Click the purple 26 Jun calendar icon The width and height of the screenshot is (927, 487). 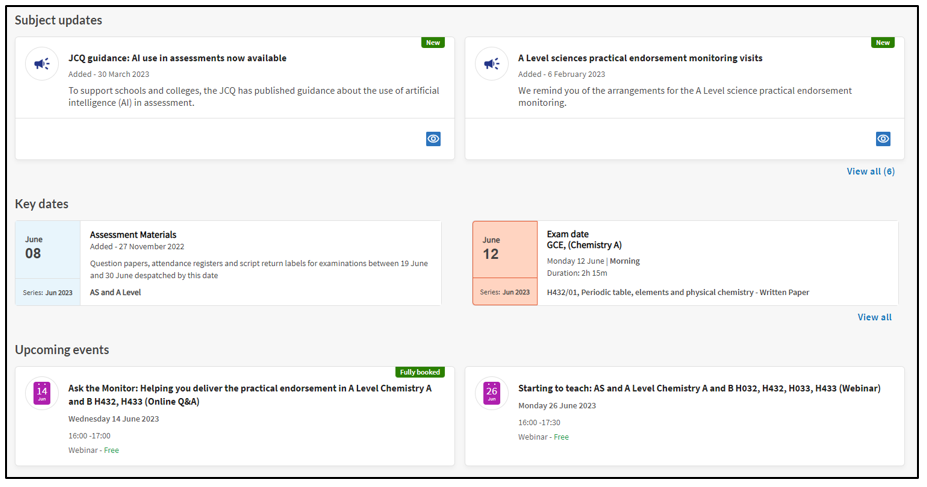point(492,393)
